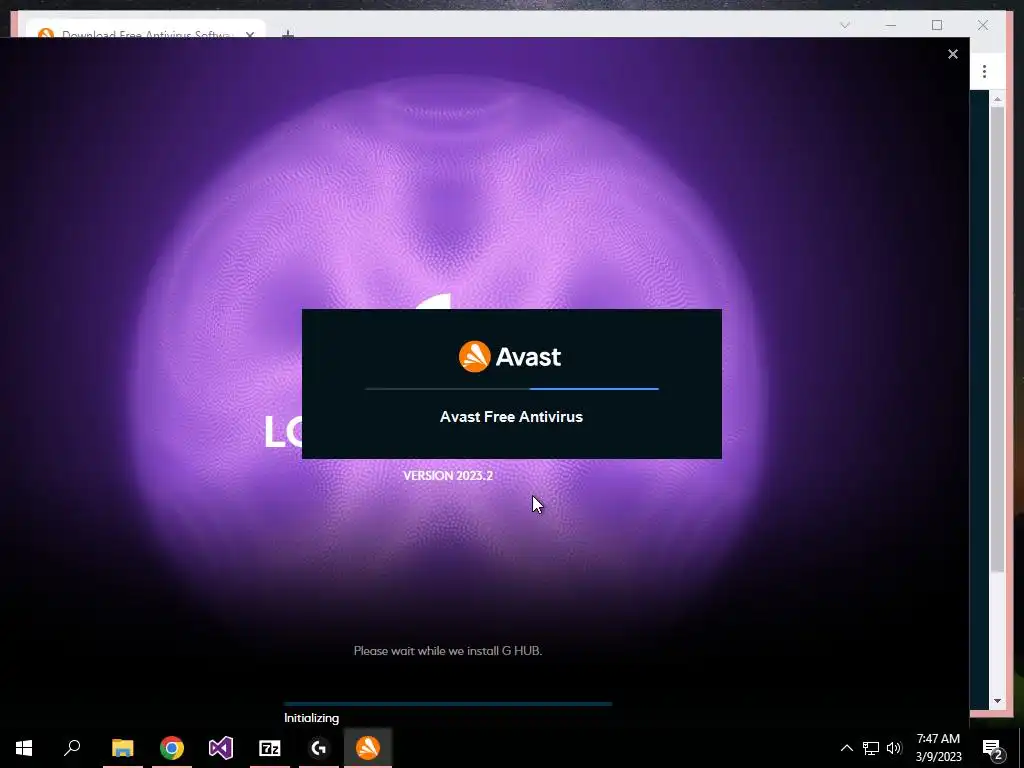1024x768 pixels.
Task: Click the Initializing status text
Action: 312,718
